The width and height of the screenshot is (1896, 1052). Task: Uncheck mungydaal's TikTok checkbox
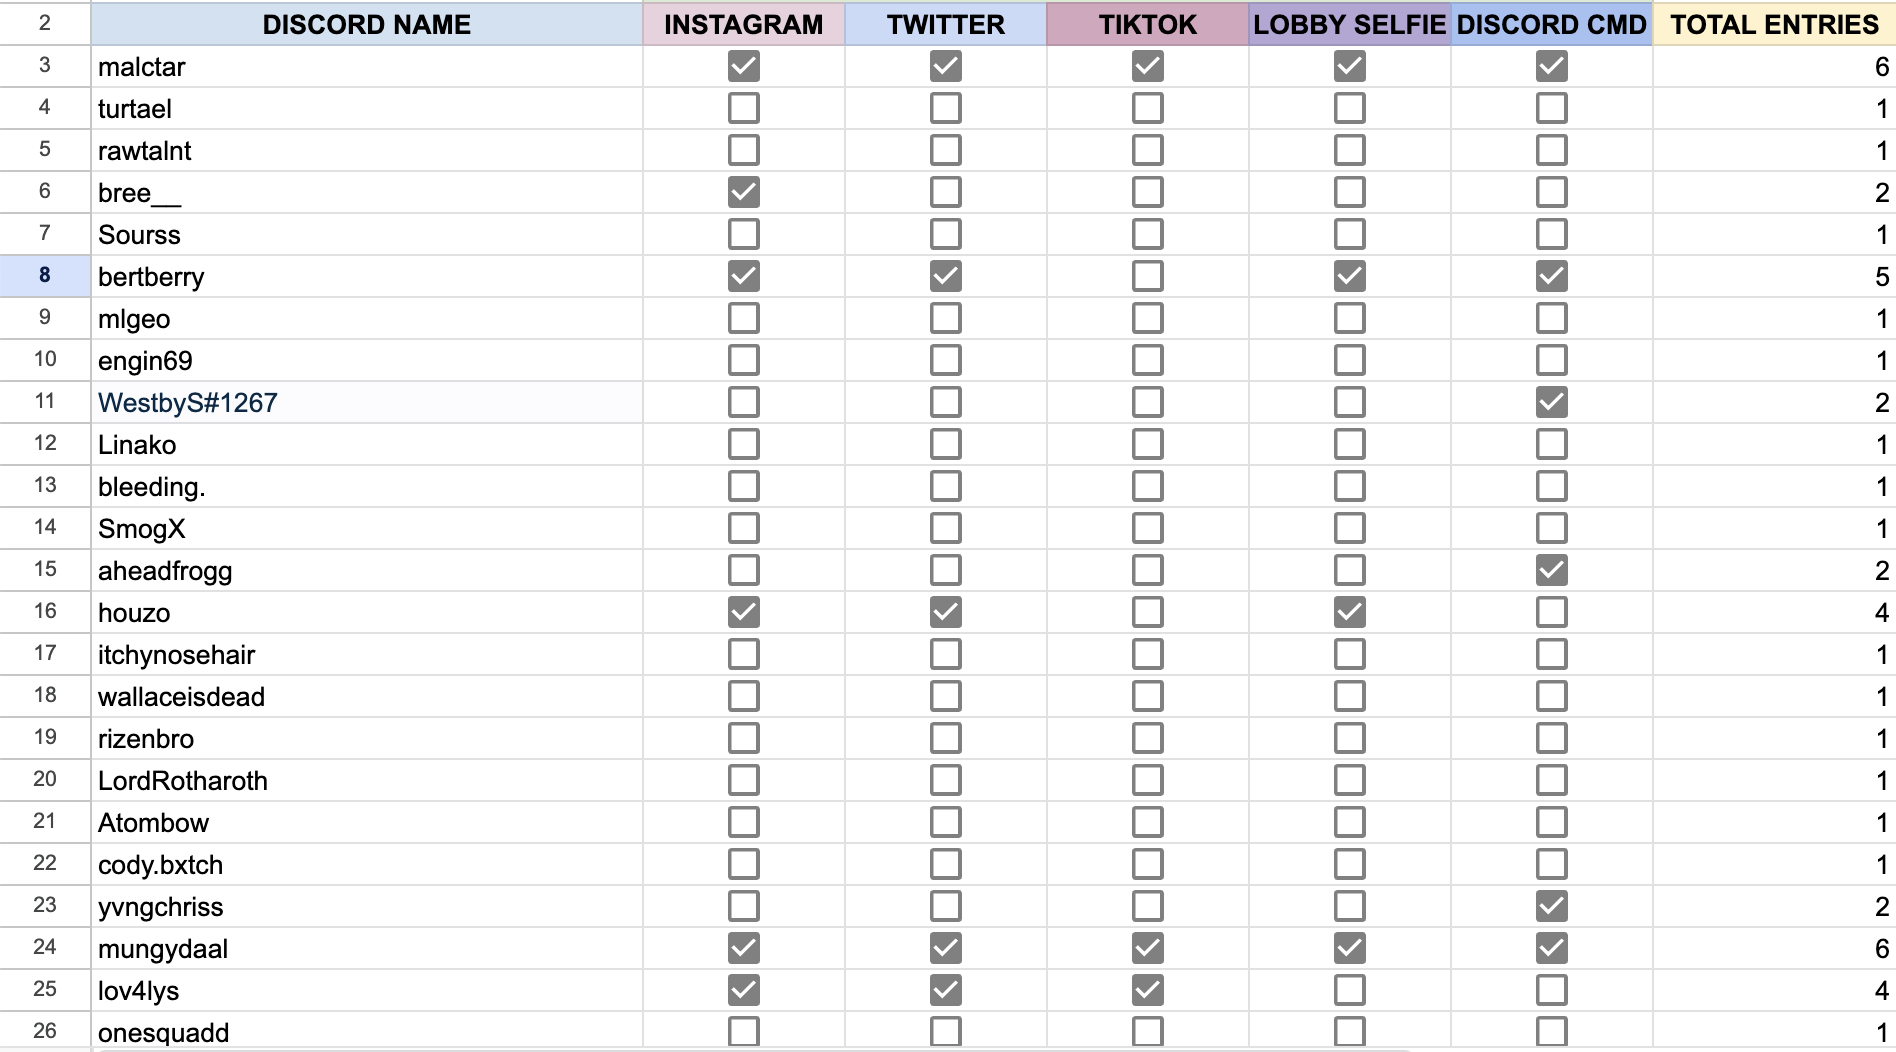coord(1148,948)
